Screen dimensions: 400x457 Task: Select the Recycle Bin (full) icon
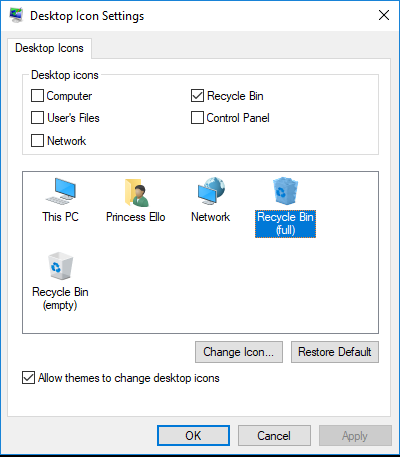[x=285, y=191]
